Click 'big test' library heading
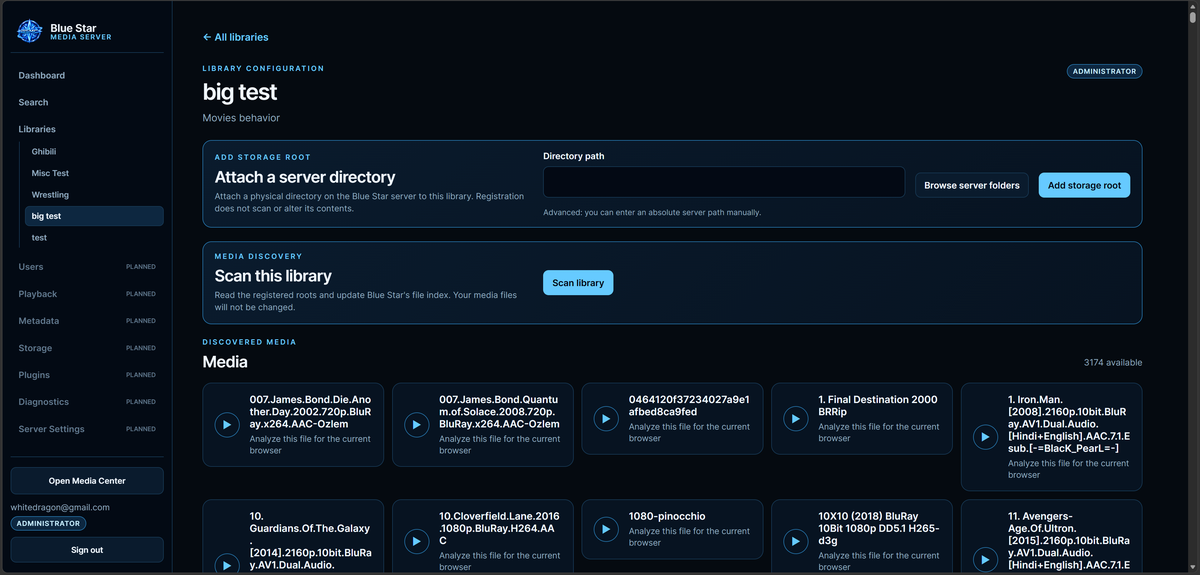The image size is (1200, 575). click(x=240, y=92)
